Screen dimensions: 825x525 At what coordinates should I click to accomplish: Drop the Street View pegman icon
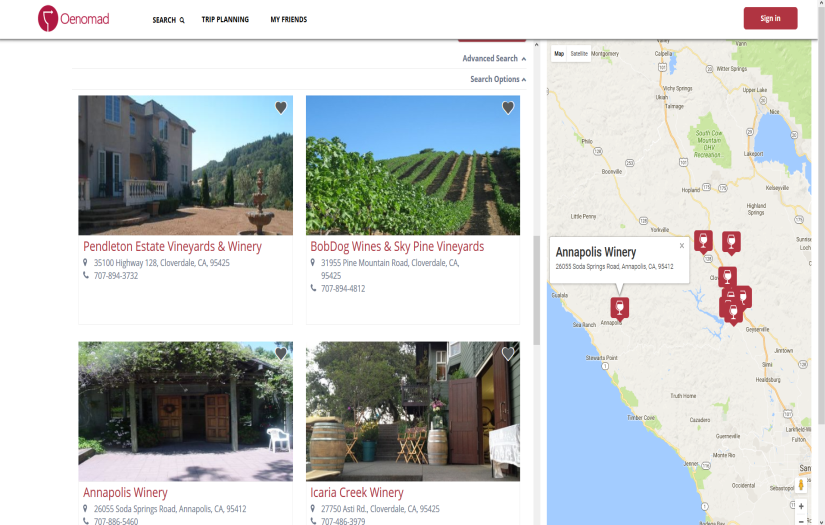coord(801,485)
